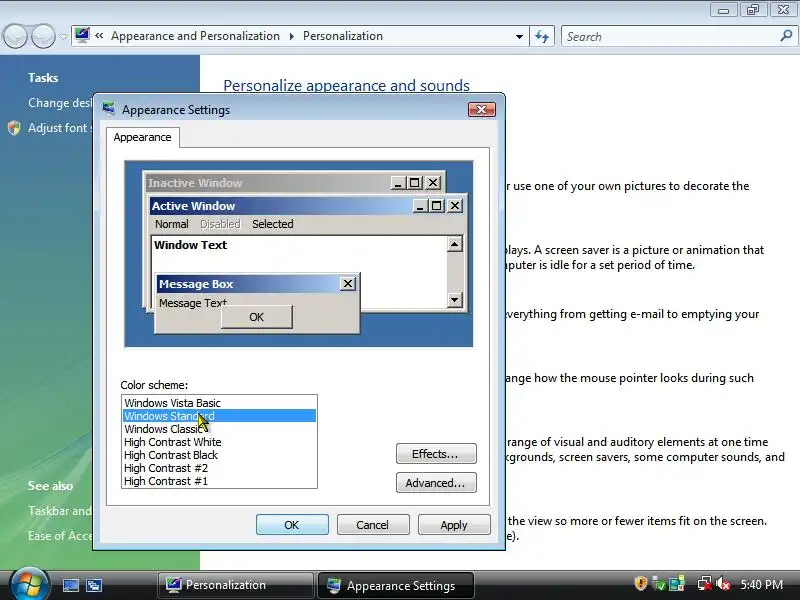Open the security shield tray icon
This screenshot has height=600, width=800.
[x=640, y=584]
